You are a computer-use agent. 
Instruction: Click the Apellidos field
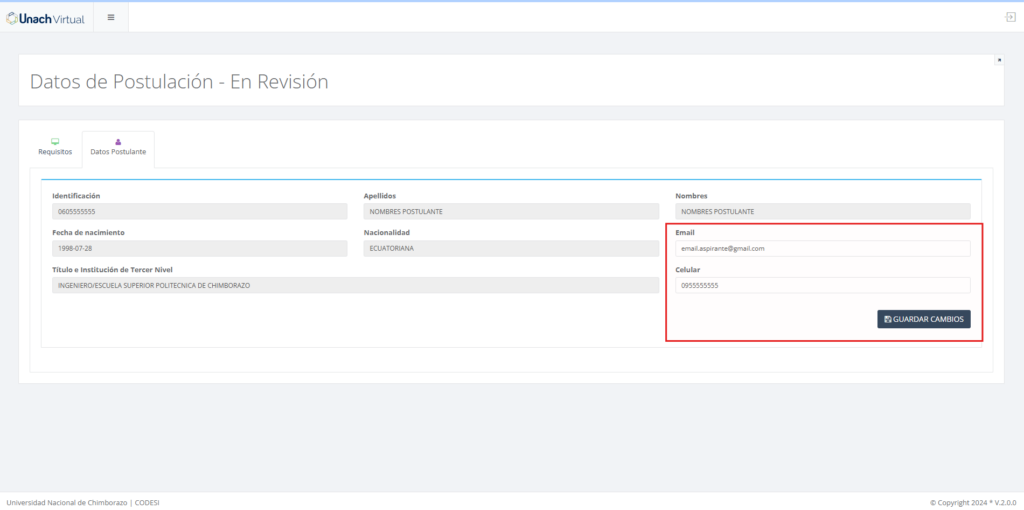point(510,212)
